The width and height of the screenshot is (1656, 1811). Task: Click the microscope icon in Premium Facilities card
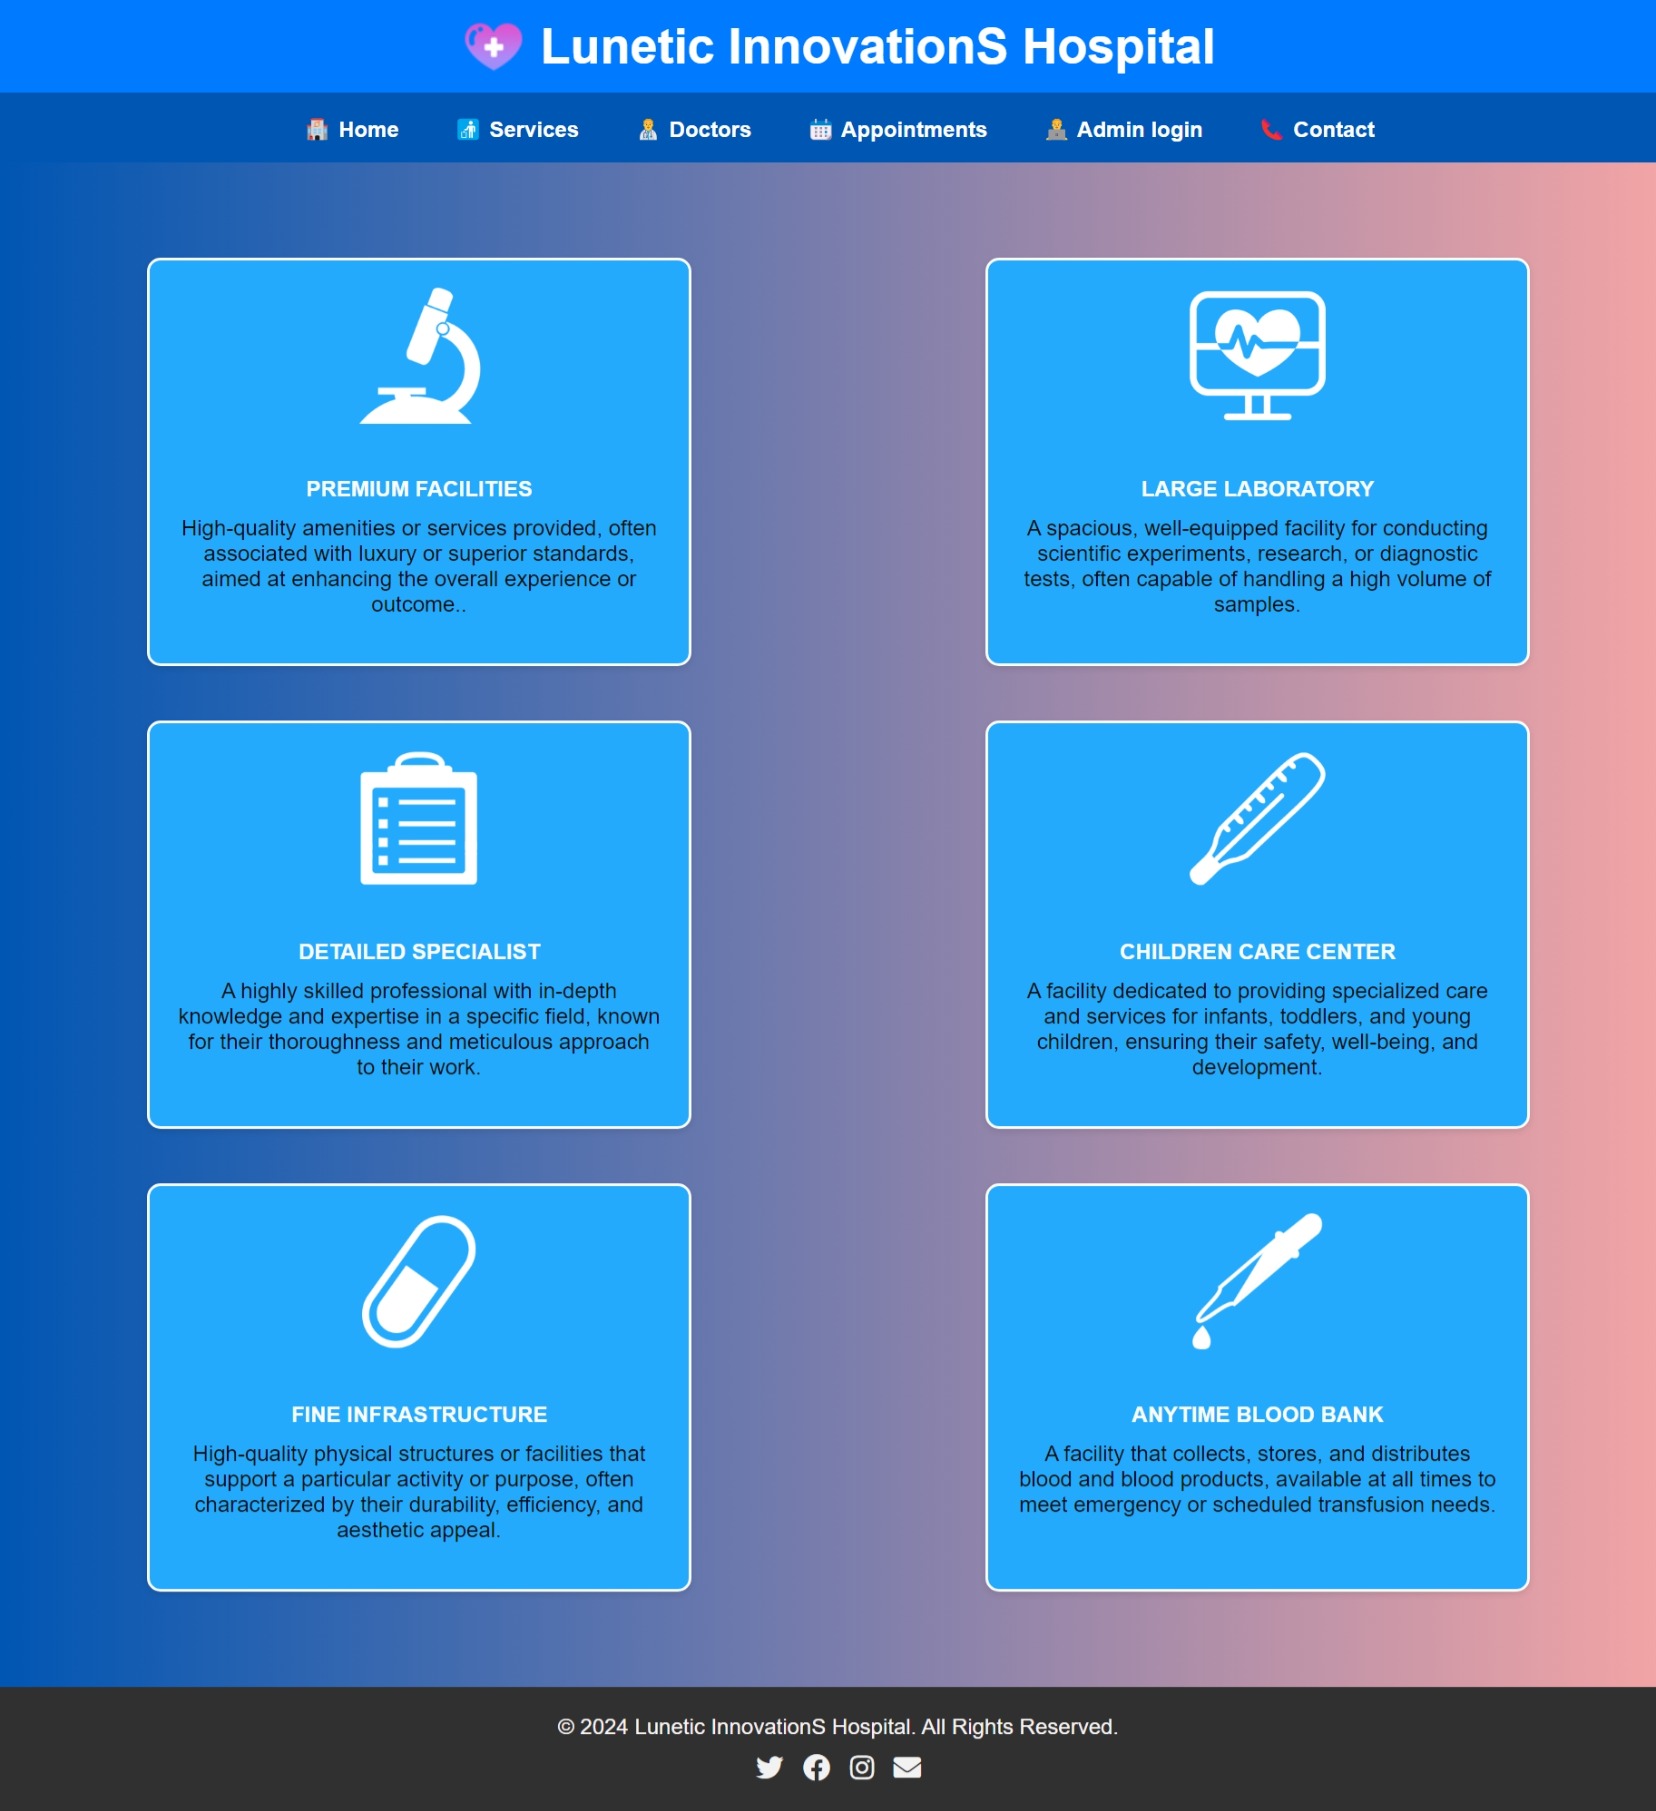[420, 356]
